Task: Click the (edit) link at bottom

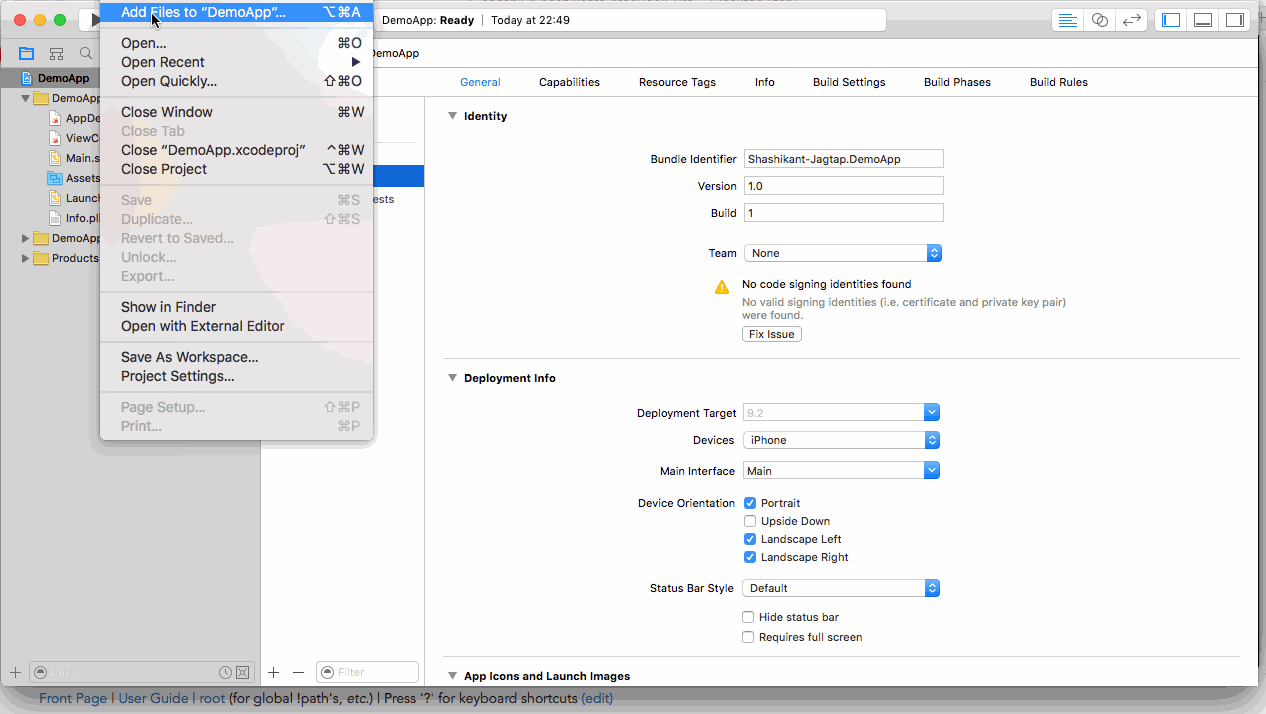Action: point(597,698)
